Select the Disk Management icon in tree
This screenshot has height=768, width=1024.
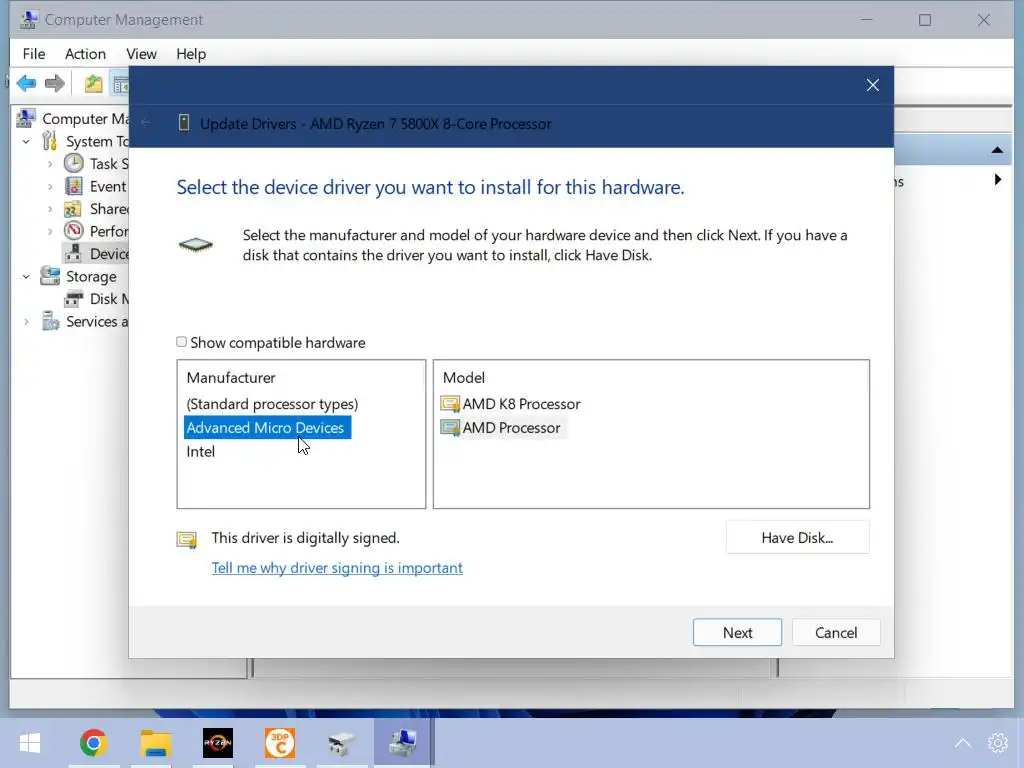coord(74,299)
